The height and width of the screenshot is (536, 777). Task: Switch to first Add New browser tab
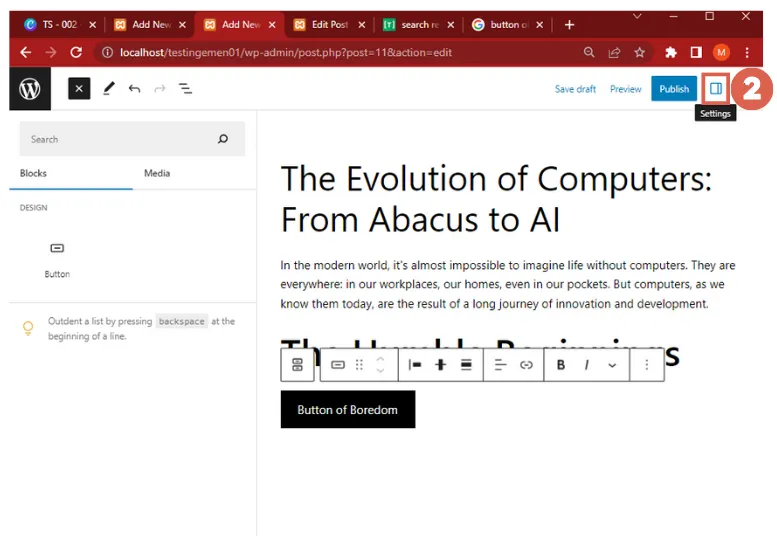[x=150, y=25]
